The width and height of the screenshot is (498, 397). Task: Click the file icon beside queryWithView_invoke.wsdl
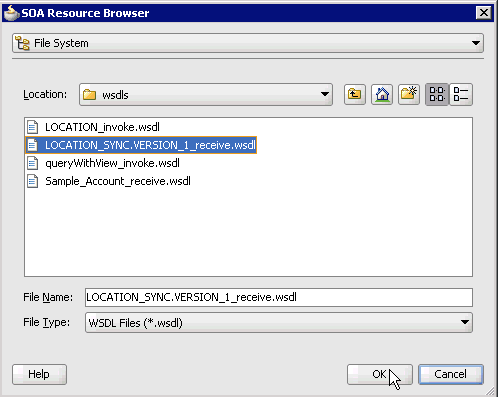pos(33,163)
